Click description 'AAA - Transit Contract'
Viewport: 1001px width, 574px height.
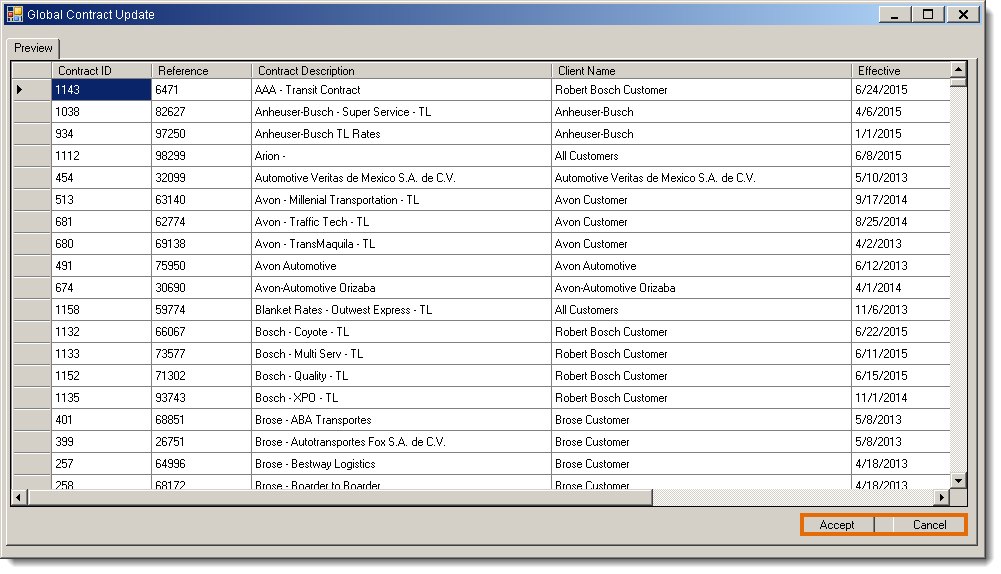pyautogui.click(x=402, y=89)
